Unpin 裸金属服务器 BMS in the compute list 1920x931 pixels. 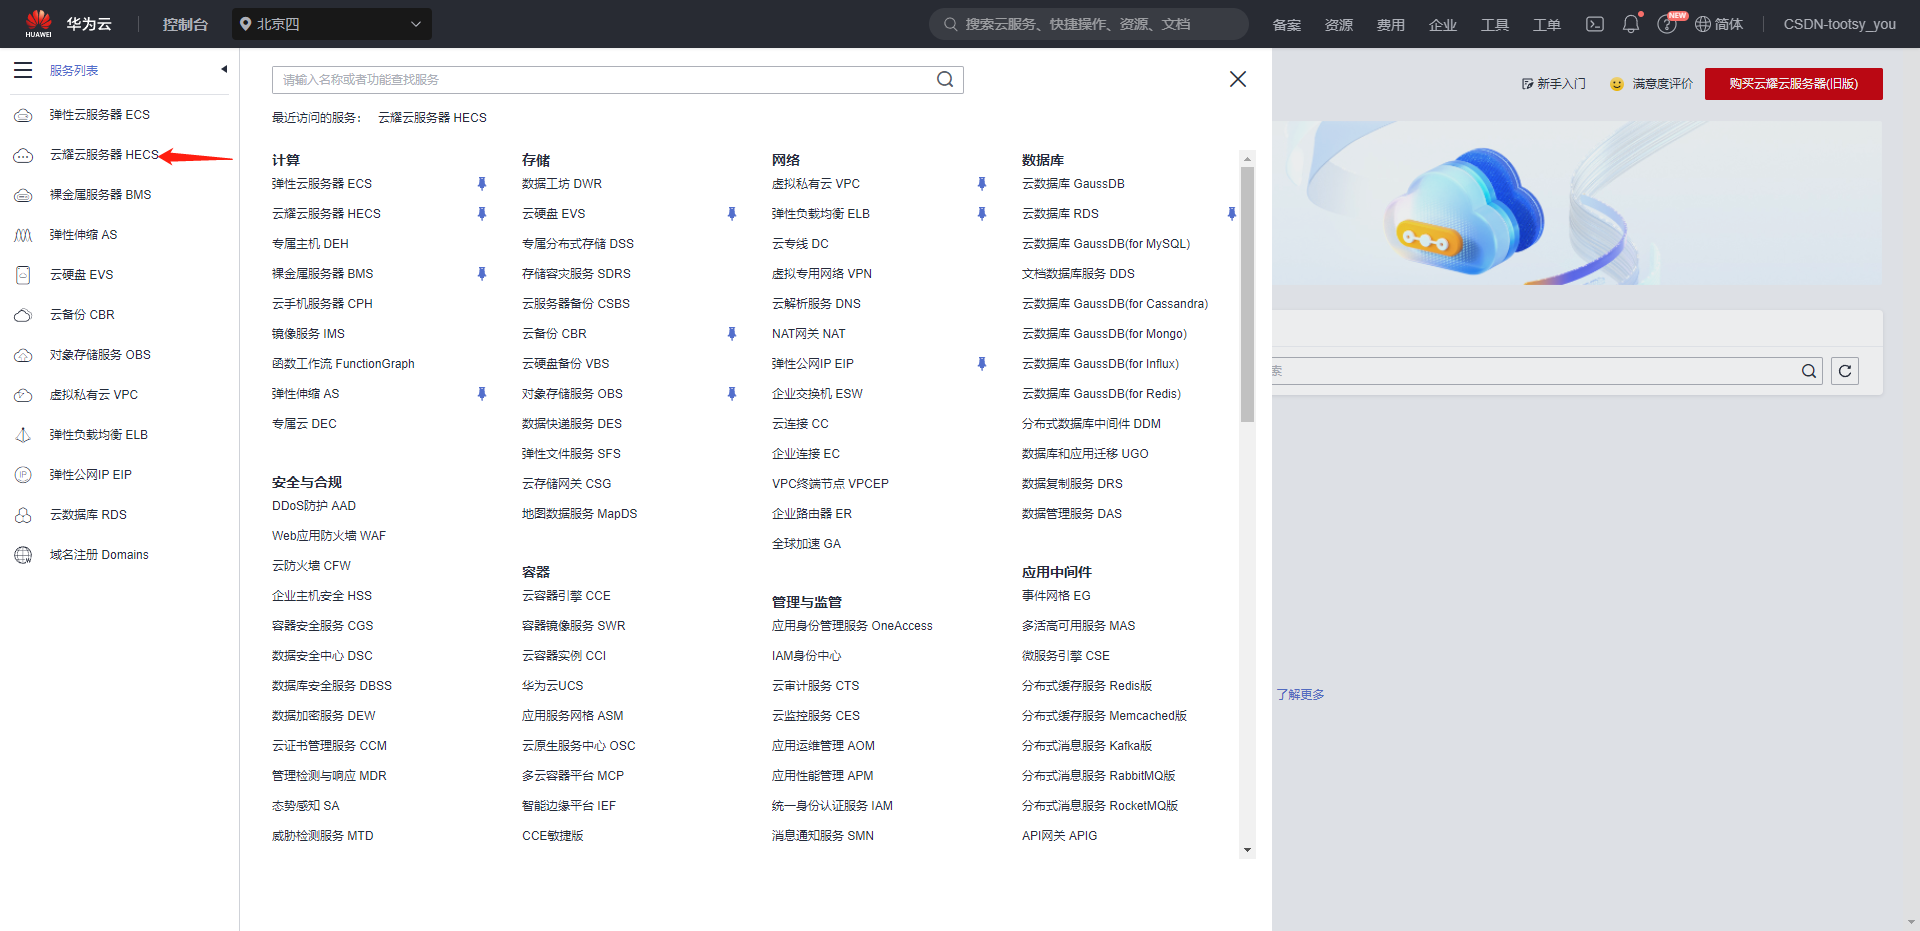click(482, 274)
